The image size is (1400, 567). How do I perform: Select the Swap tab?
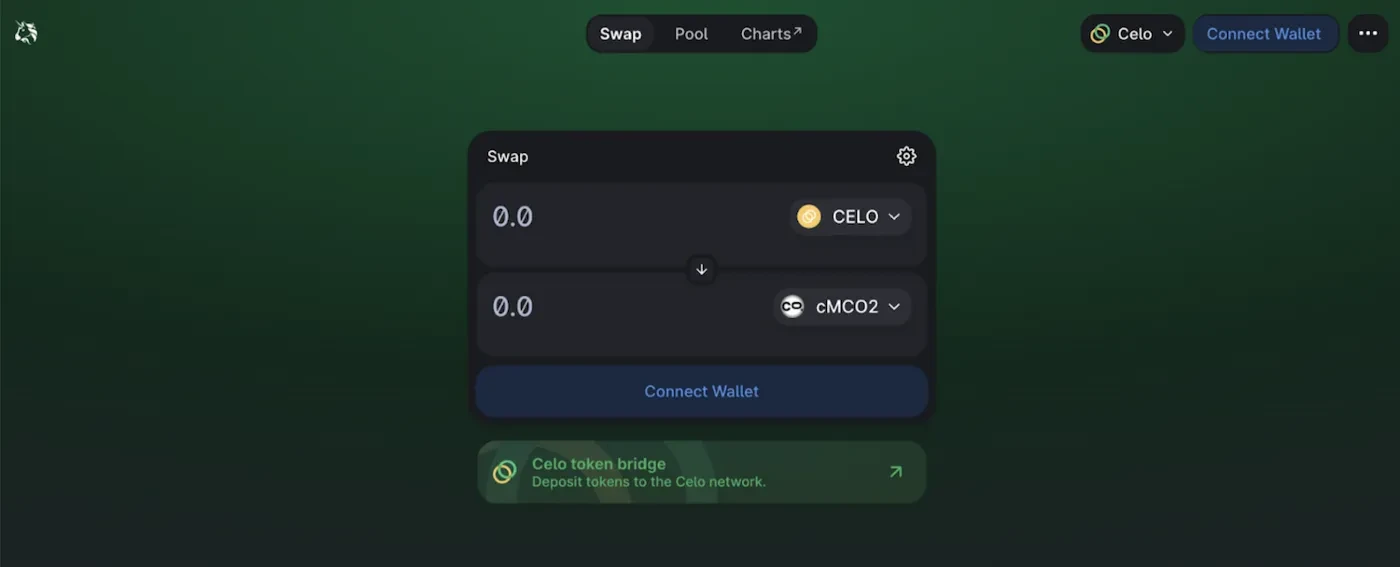(620, 34)
